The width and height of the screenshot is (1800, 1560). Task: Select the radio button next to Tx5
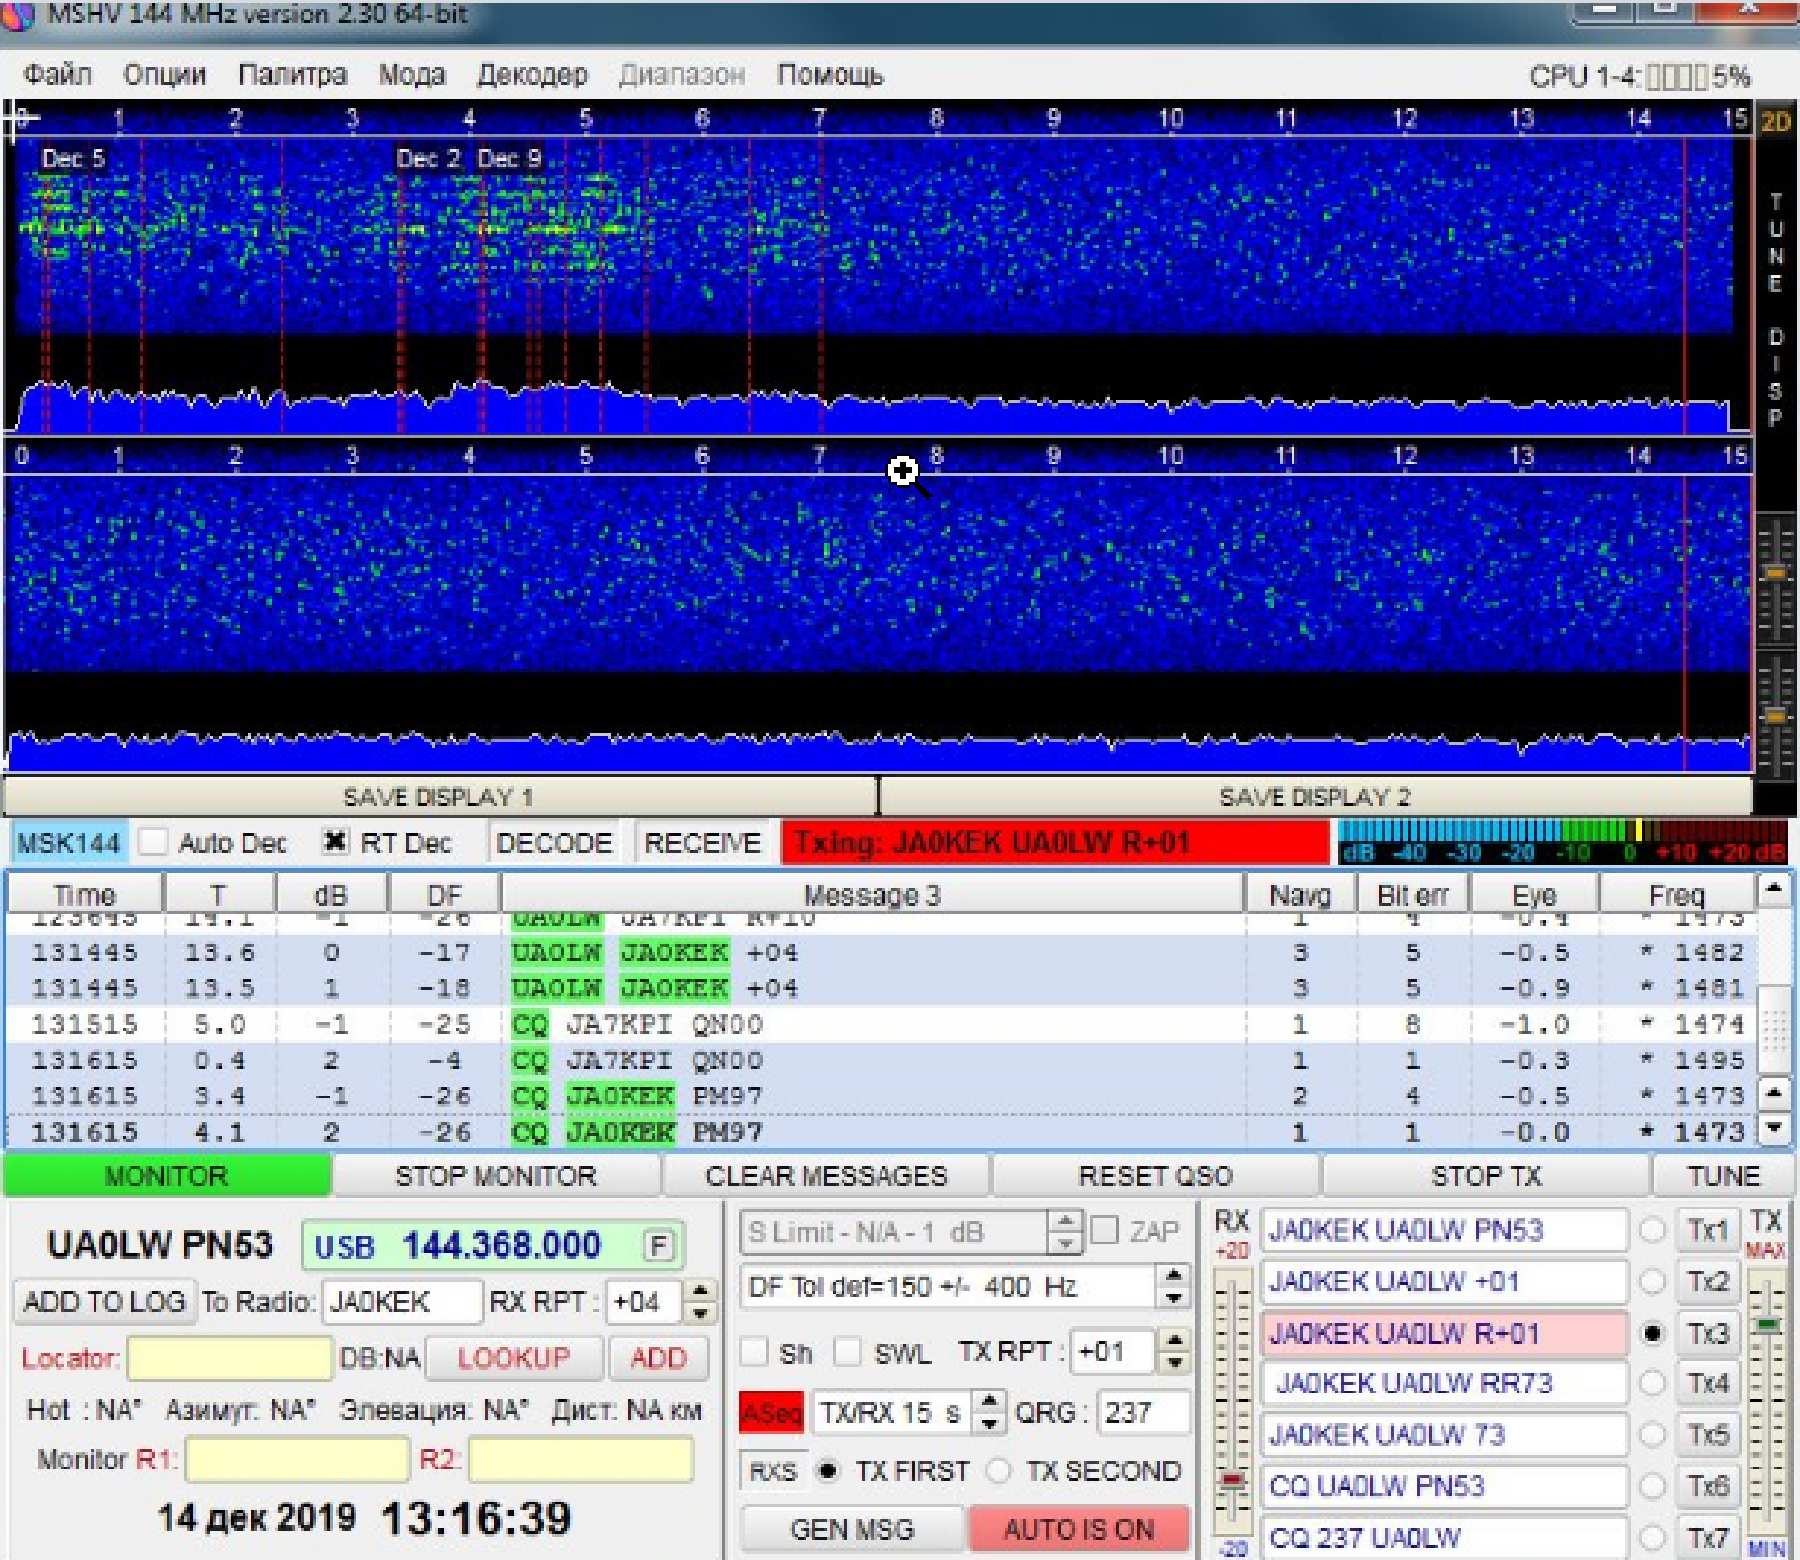click(1653, 1435)
